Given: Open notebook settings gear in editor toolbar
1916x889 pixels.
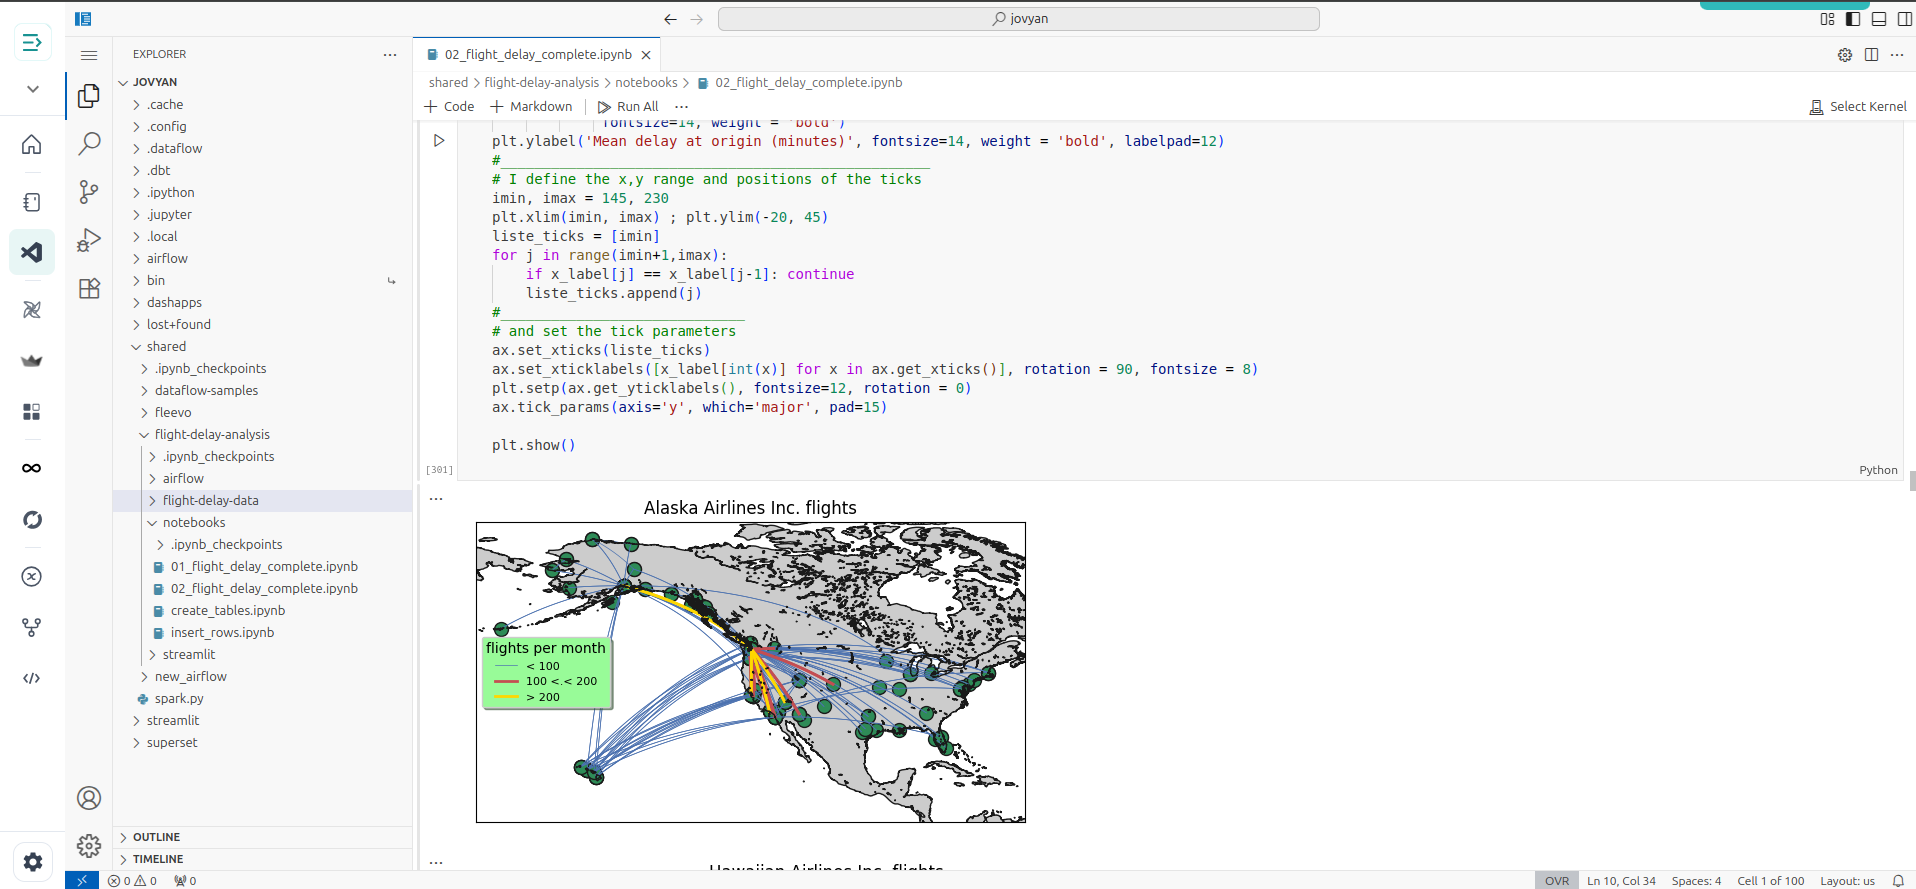Looking at the screenshot, I should tap(1845, 55).
